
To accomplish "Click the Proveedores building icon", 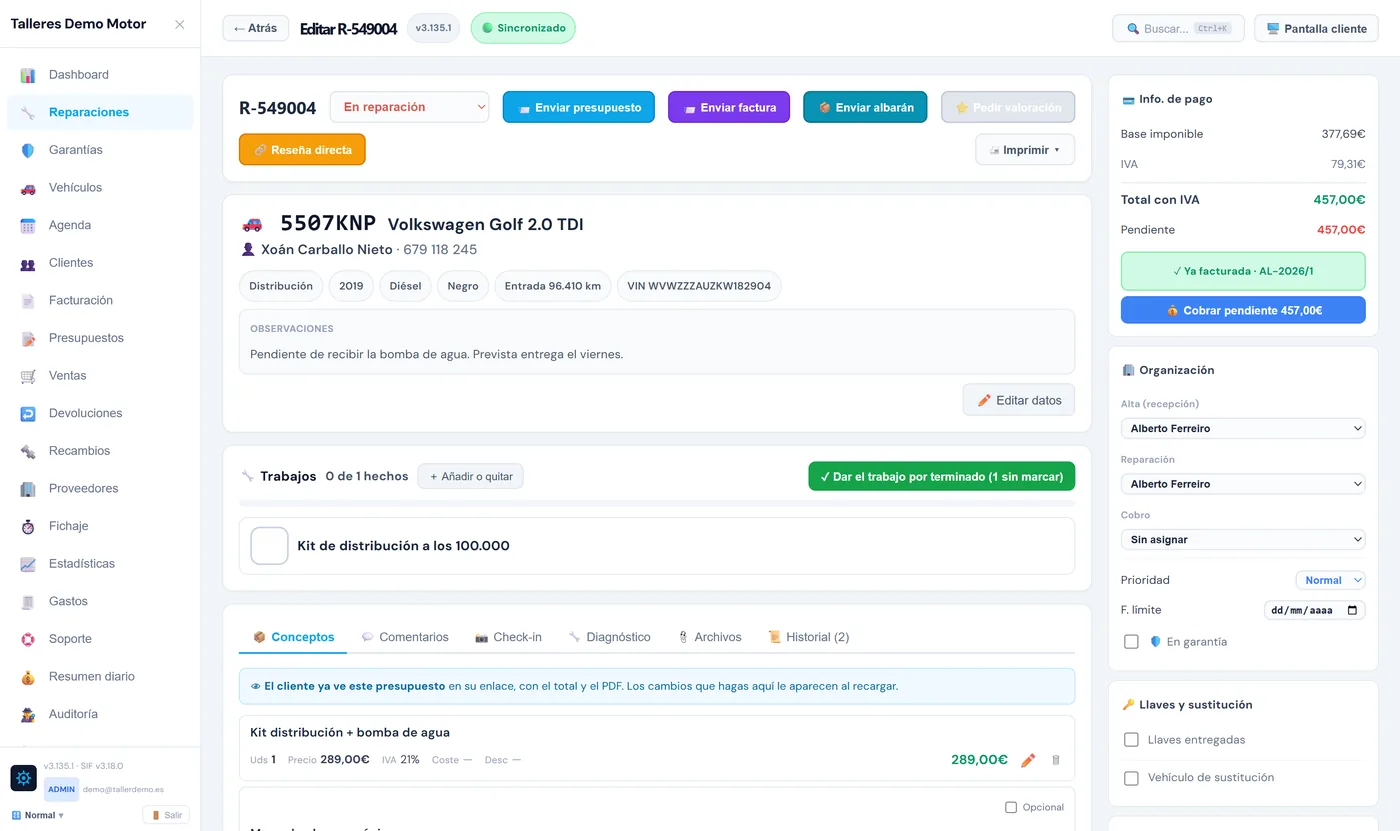I will [x=28, y=489].
